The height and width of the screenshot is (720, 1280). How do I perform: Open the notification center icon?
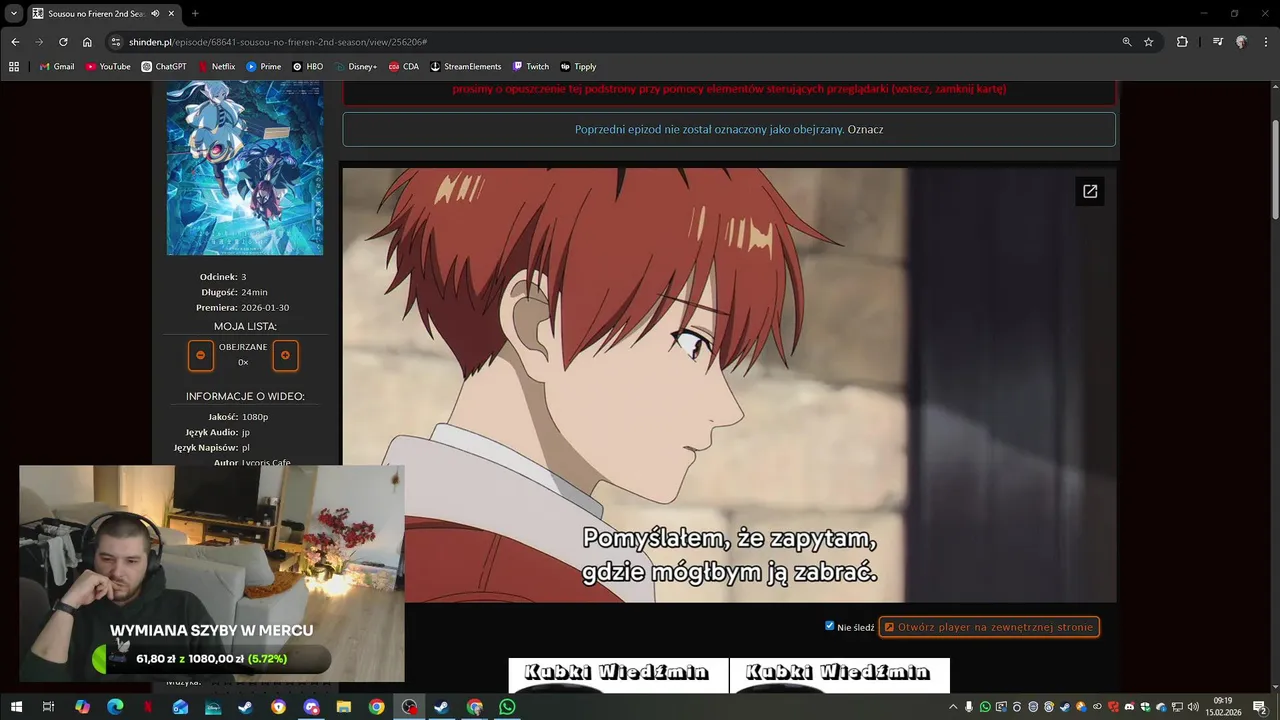click(x=1260, y=707)
